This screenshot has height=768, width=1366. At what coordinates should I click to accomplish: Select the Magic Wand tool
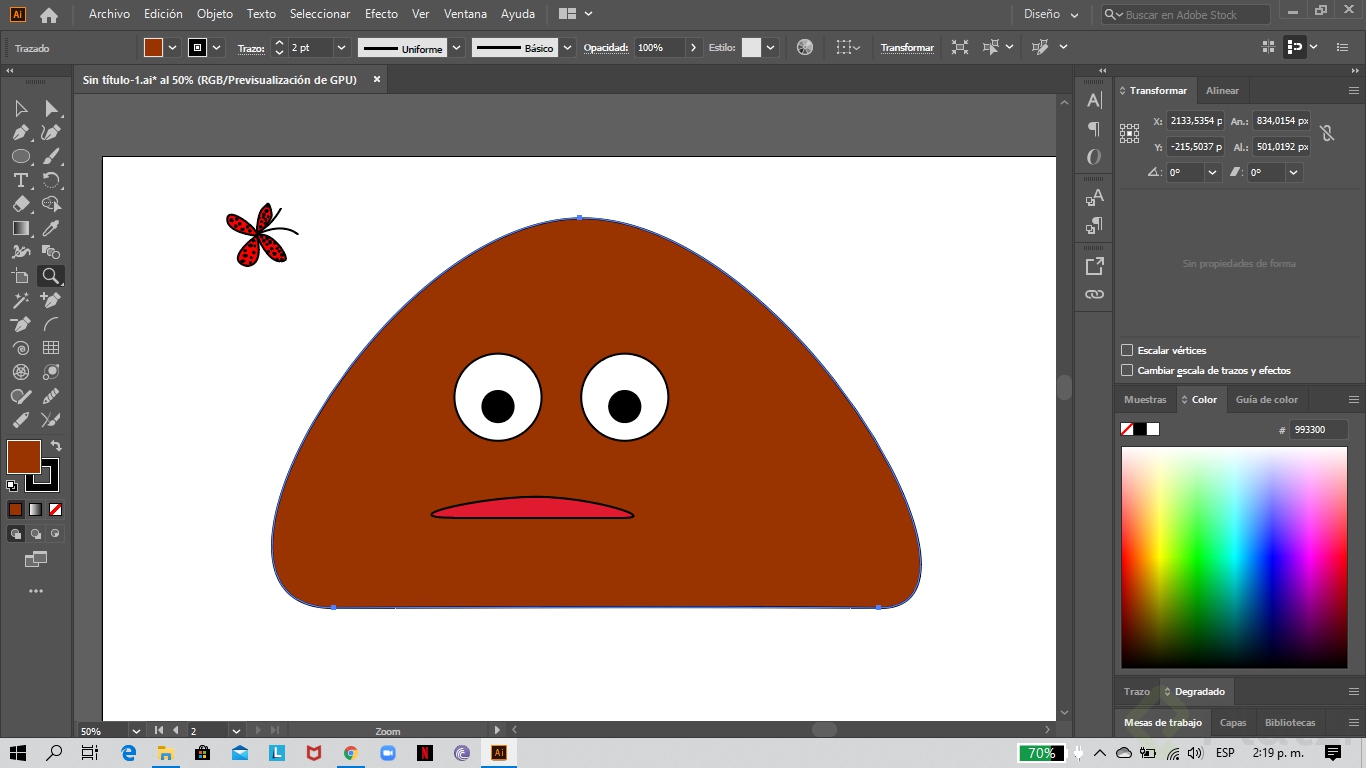[x=21, y=300]
